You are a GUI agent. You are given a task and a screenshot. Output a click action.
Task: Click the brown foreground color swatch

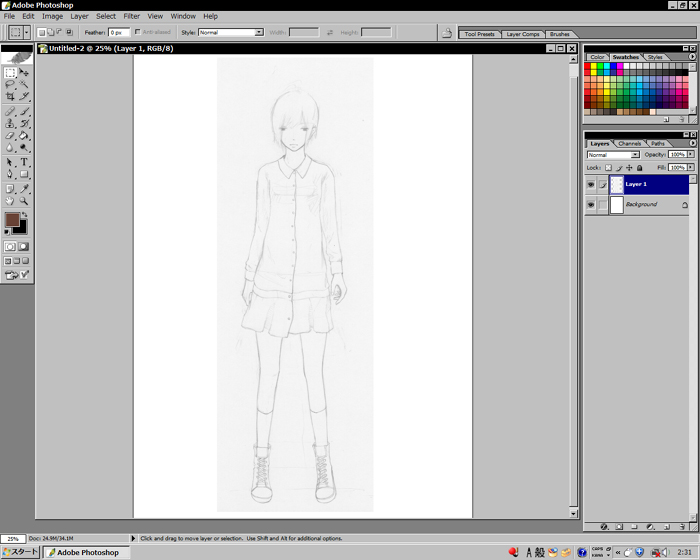click(11, 220)
